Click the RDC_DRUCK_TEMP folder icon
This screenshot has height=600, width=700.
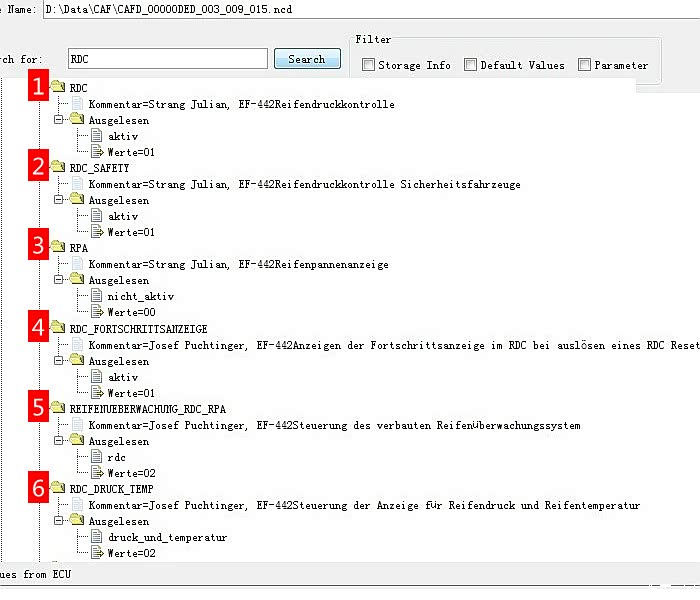point(58,489)
